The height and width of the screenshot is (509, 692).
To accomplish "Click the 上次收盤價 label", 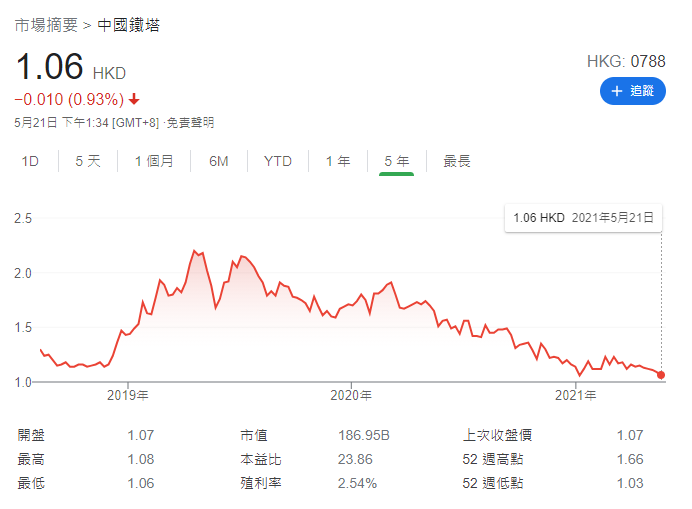I will pyautogui.click(x=497, y=435).
